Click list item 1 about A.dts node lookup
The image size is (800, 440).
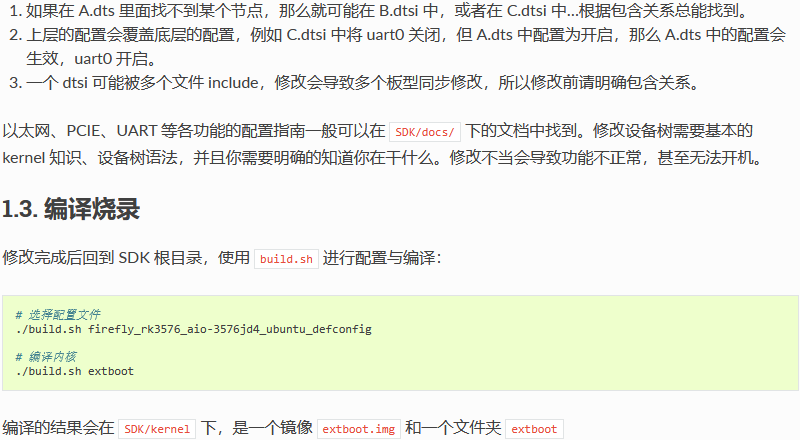click(379, 11)
